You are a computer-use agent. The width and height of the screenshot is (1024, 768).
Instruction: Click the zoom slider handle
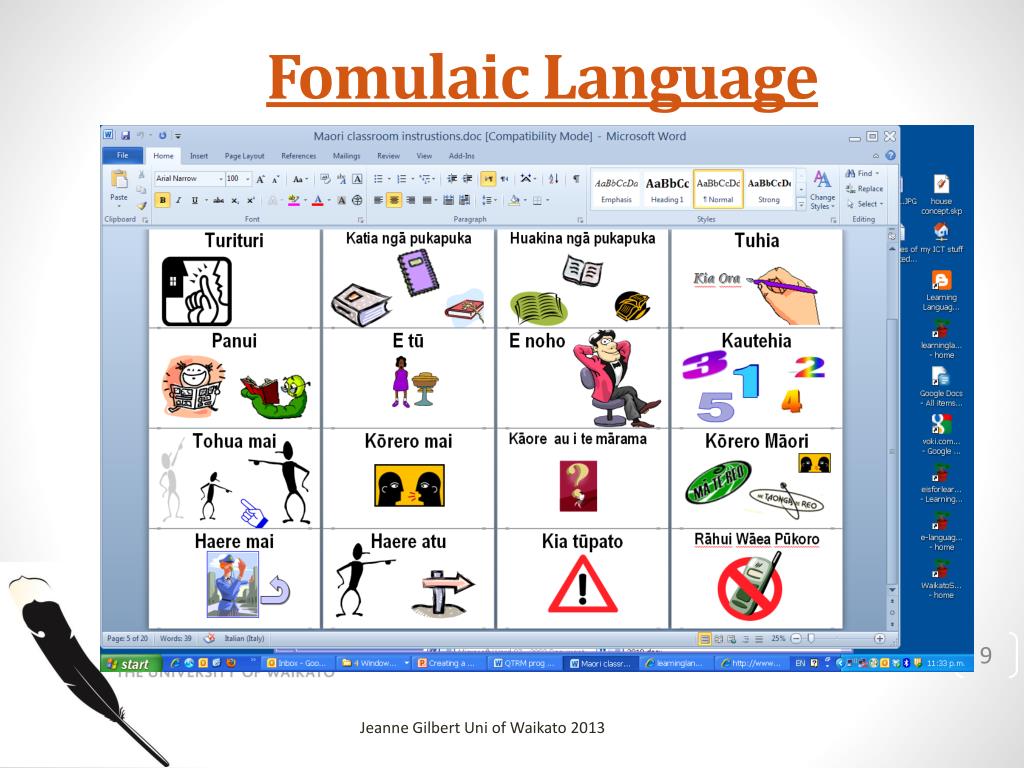pos(810,639)
